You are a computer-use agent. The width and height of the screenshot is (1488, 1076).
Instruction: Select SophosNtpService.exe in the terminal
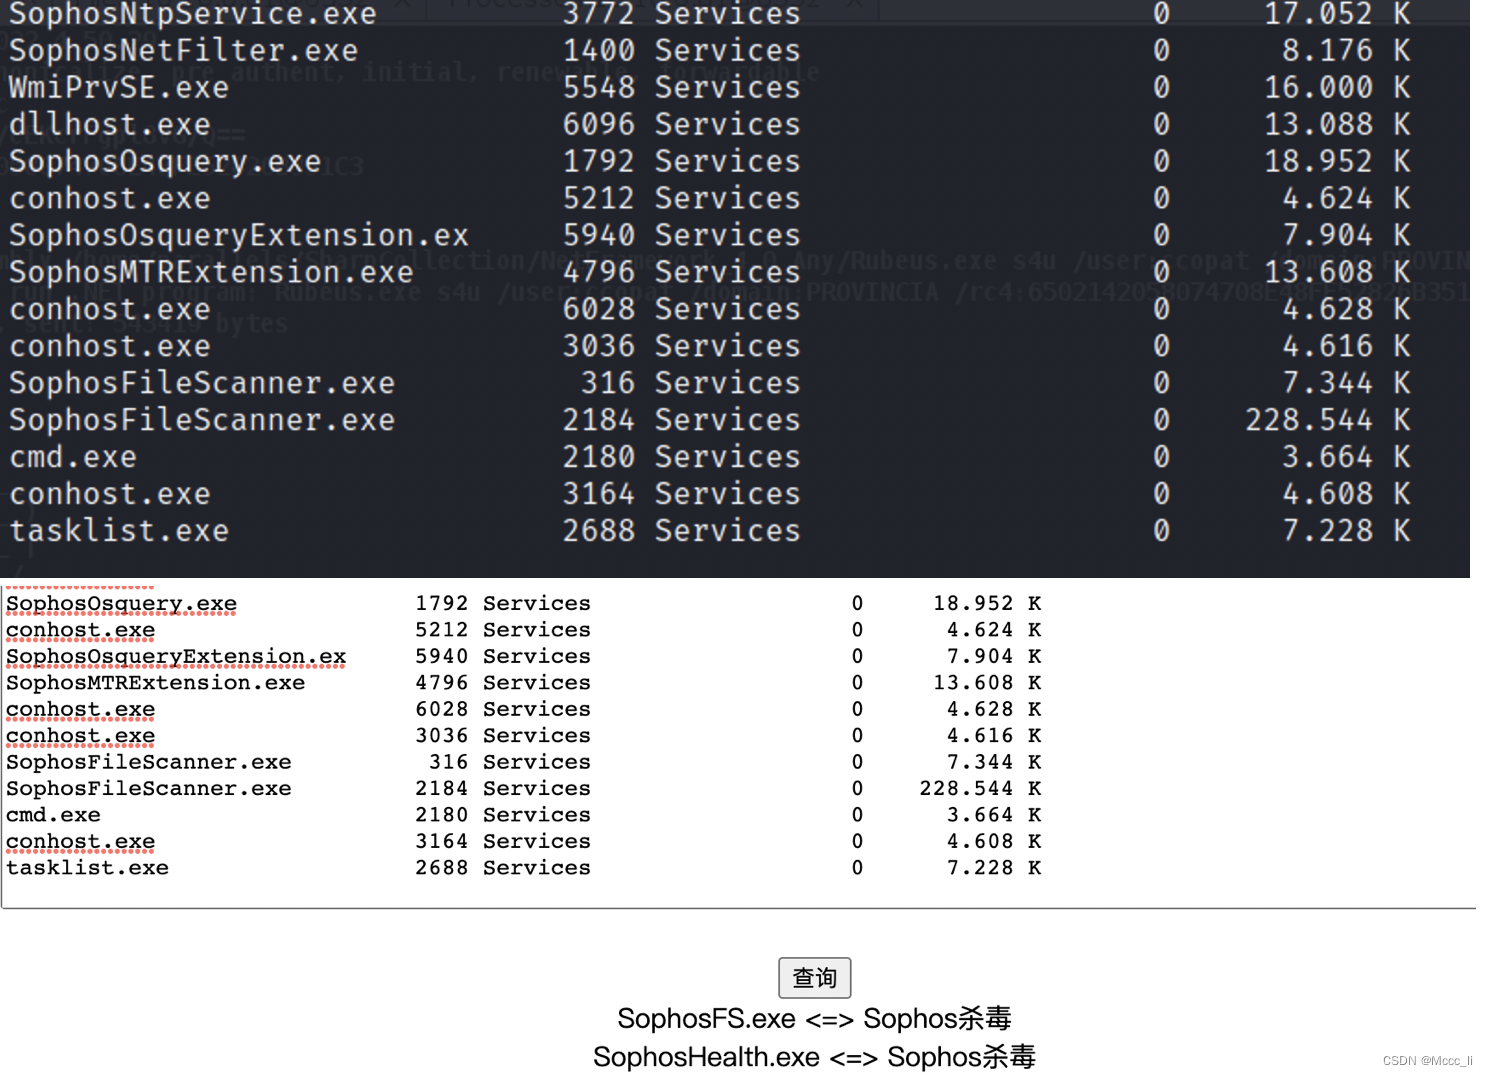point(193,14)
